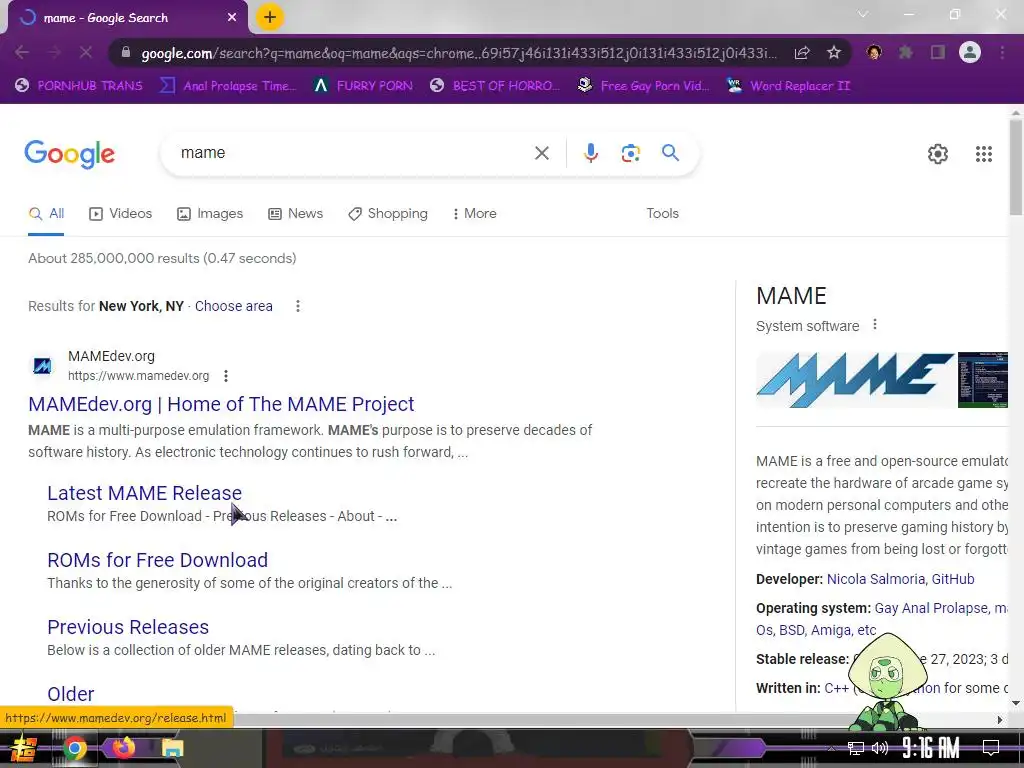The width and height of the screenshot is (1024, 768).
Task: View the MAME screenshot thumbnail
Action: pyautogui.click(x=983, y=380)
